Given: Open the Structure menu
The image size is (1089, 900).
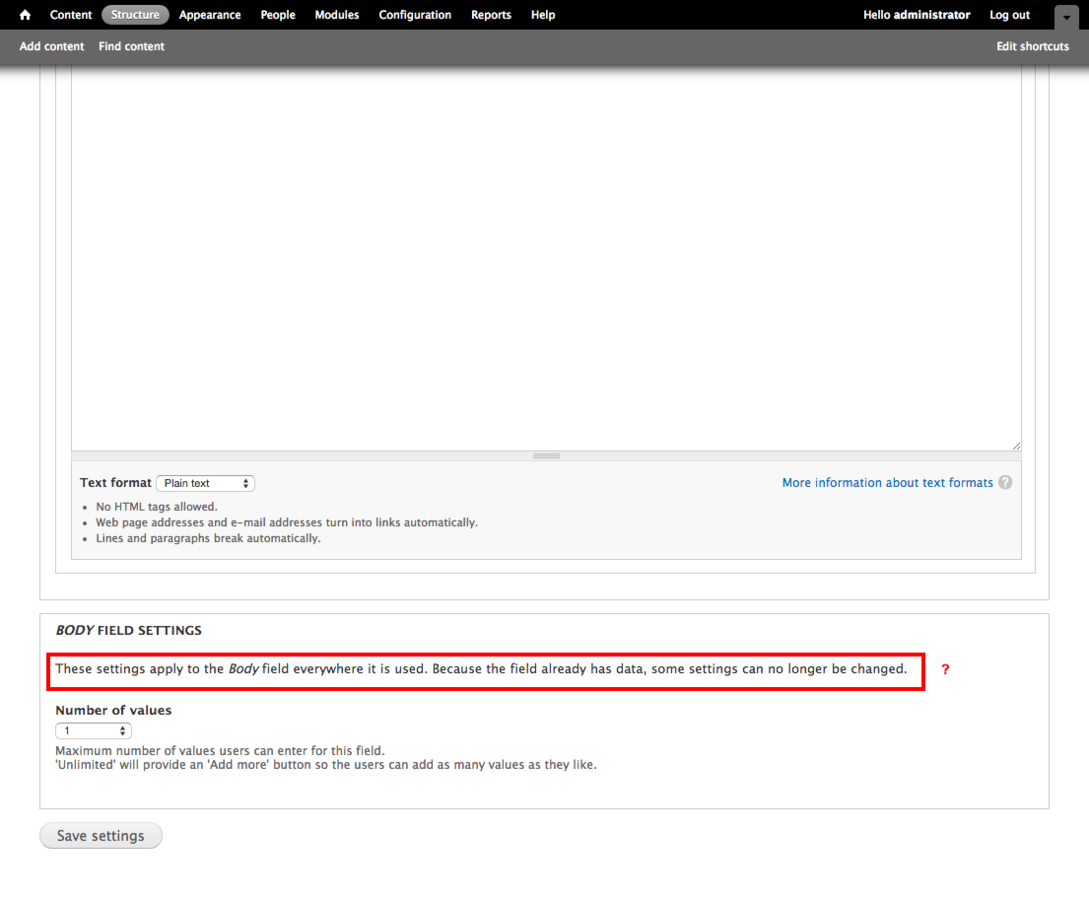Looking at the screenshot, I should [x=135, y=15].
